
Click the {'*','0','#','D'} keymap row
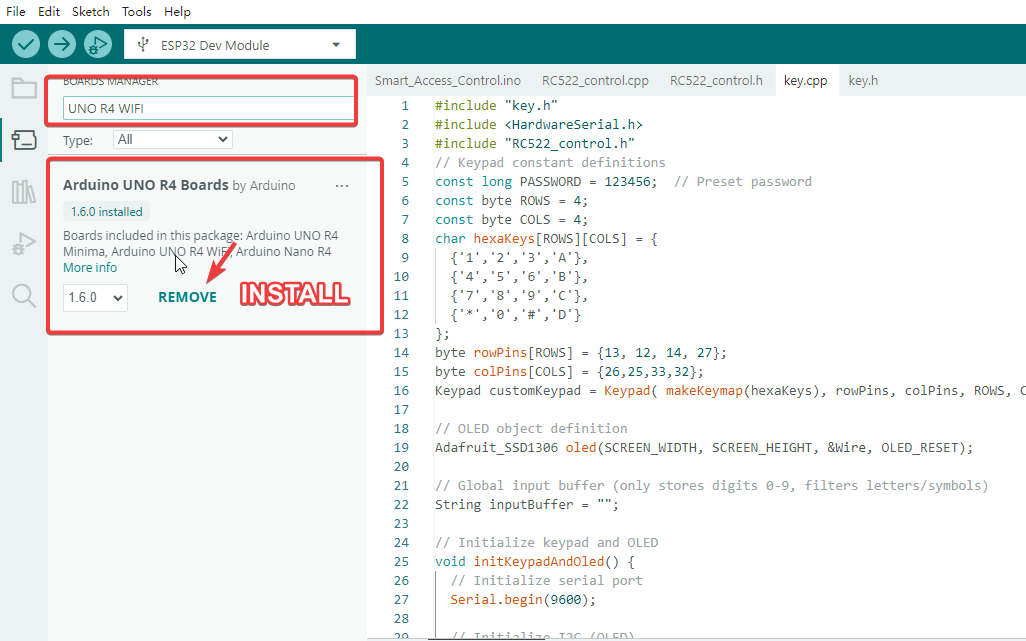point(516,315)
